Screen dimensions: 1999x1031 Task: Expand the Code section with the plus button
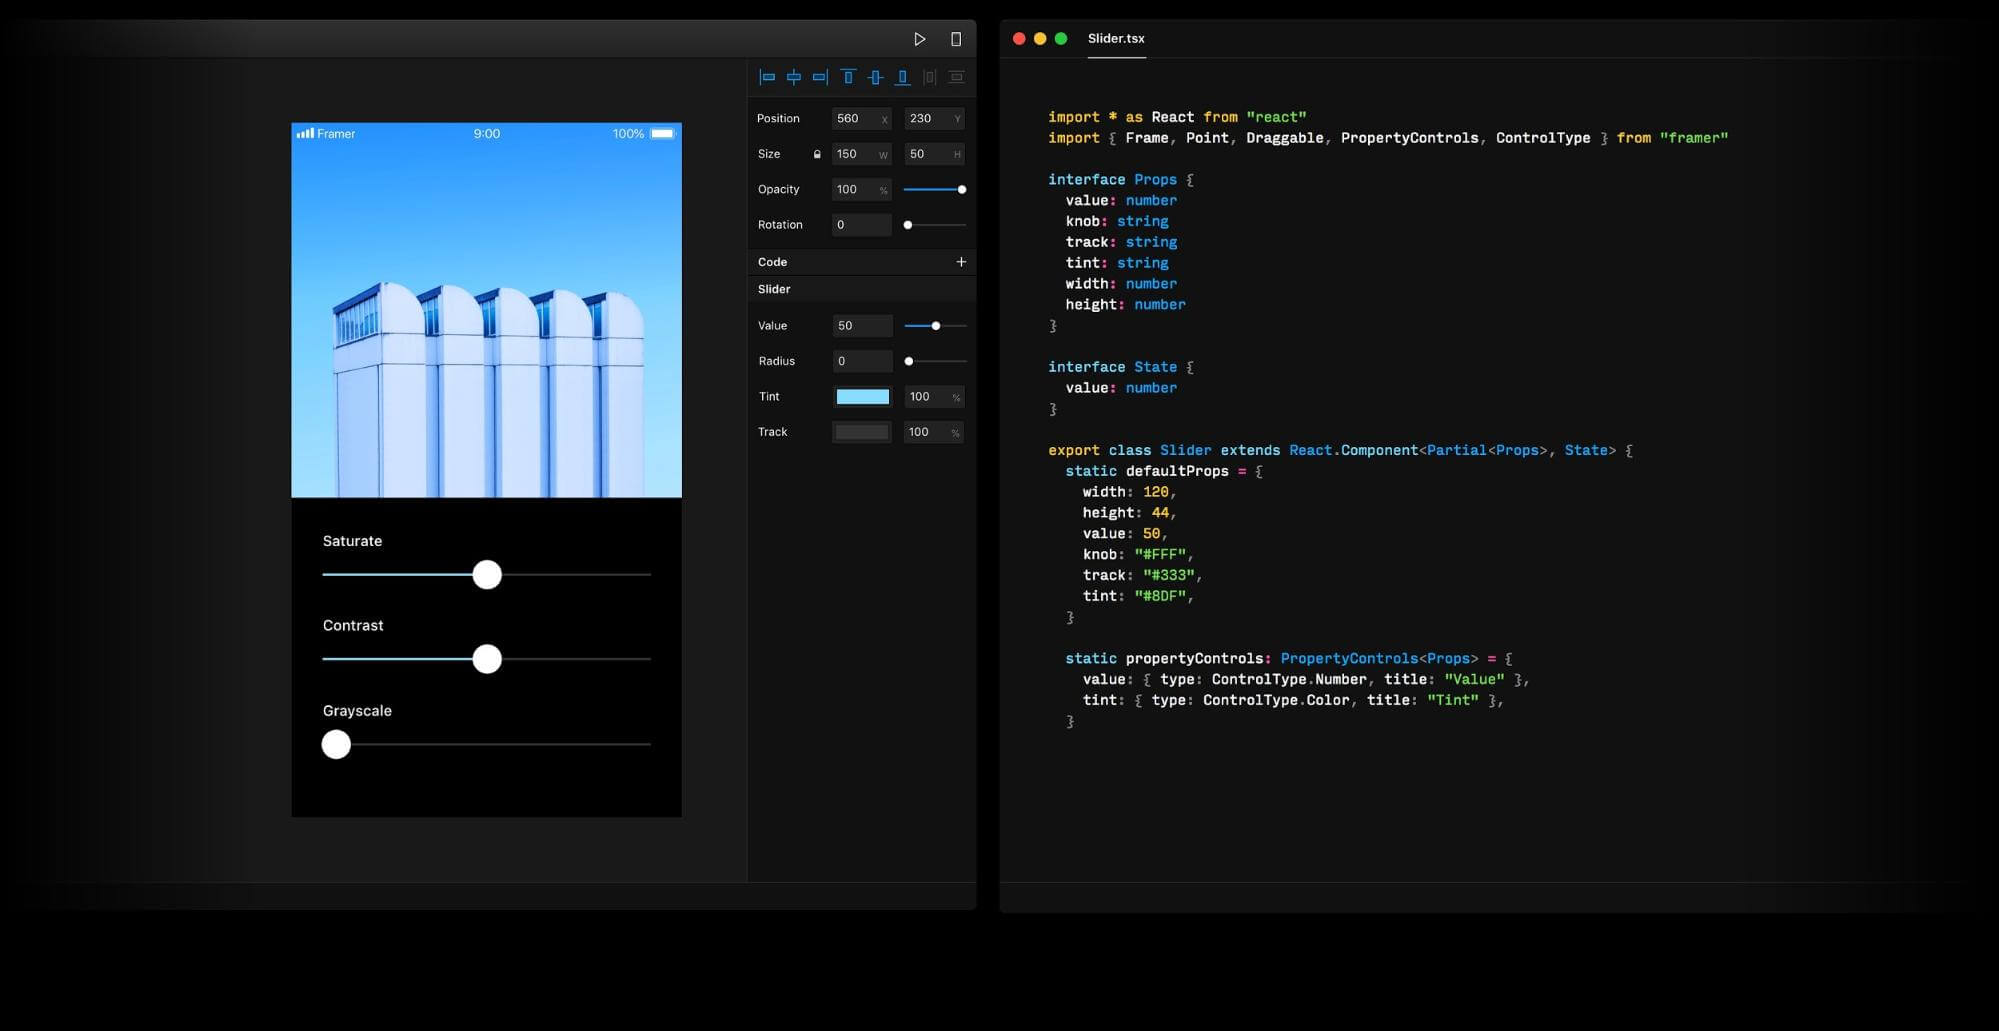[x=961, y=261]
